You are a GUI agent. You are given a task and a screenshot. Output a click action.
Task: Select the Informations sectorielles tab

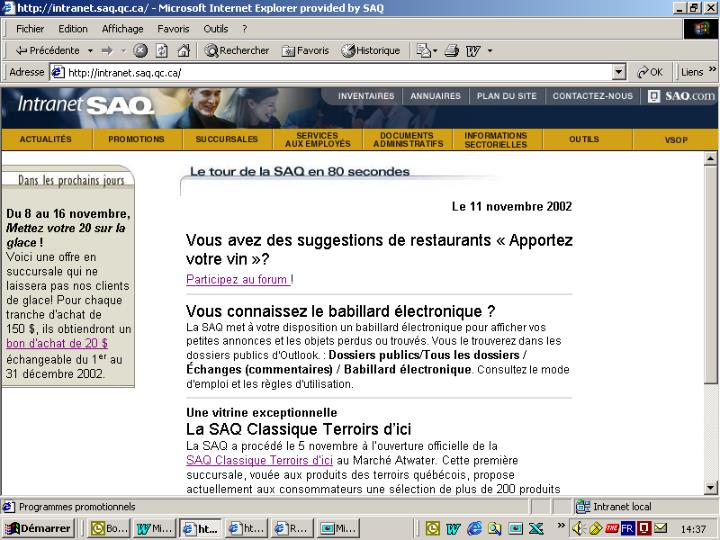[x=496, y=140]
